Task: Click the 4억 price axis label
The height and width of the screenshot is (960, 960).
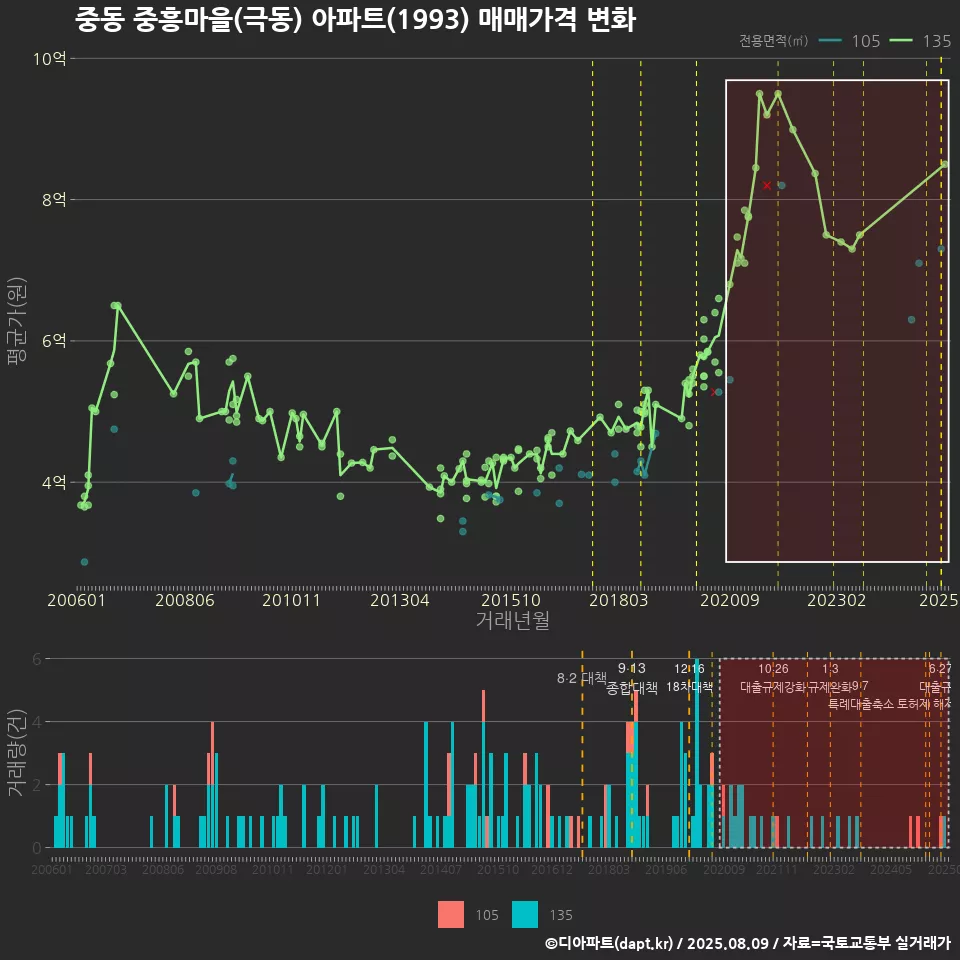Action: 54,482
